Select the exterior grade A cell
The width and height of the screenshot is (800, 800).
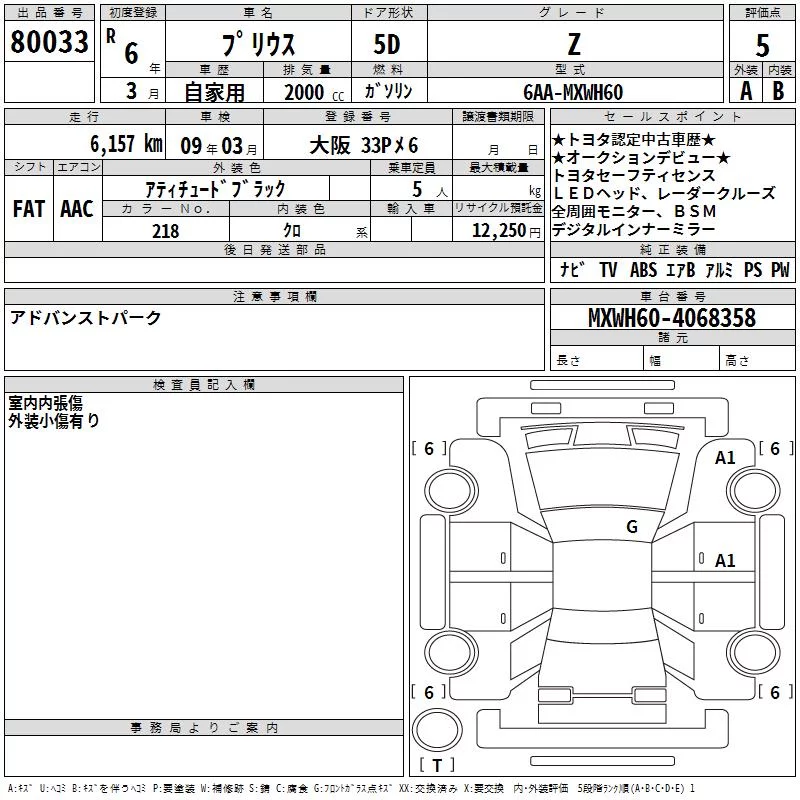[x=746, y=91]
